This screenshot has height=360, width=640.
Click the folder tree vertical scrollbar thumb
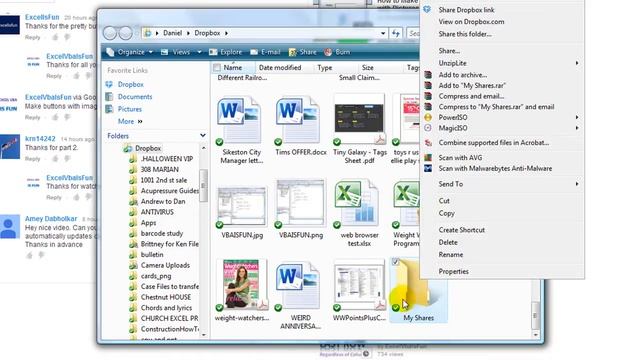pos(203,186)
